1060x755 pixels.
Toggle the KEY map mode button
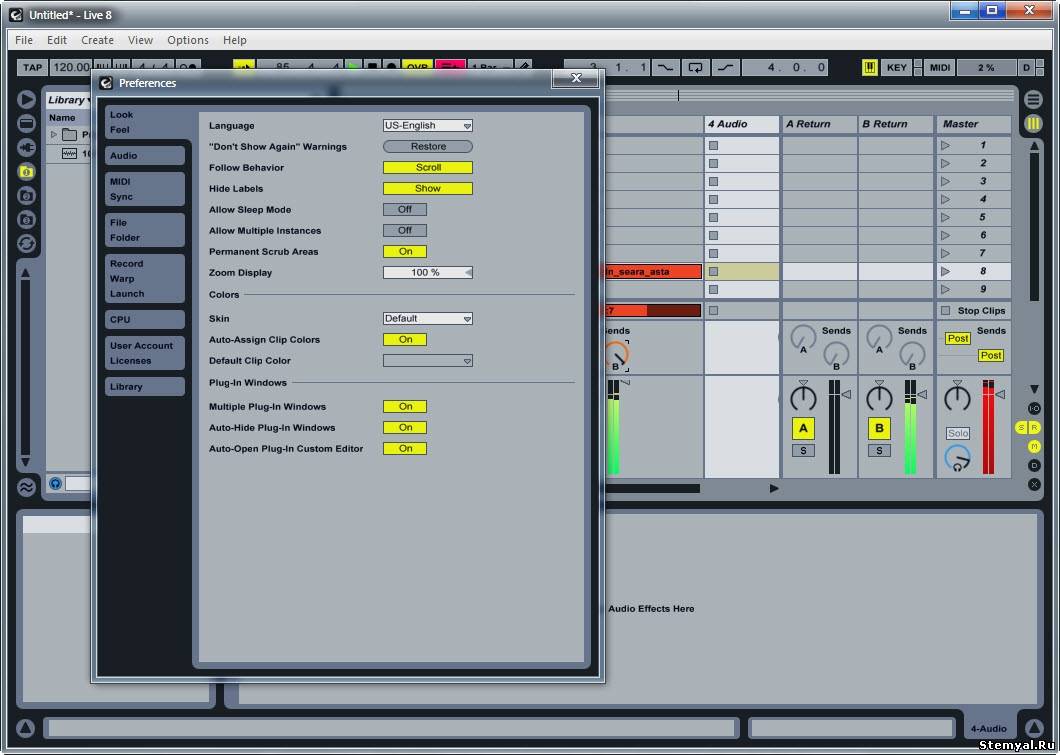(x=896, y=68)
